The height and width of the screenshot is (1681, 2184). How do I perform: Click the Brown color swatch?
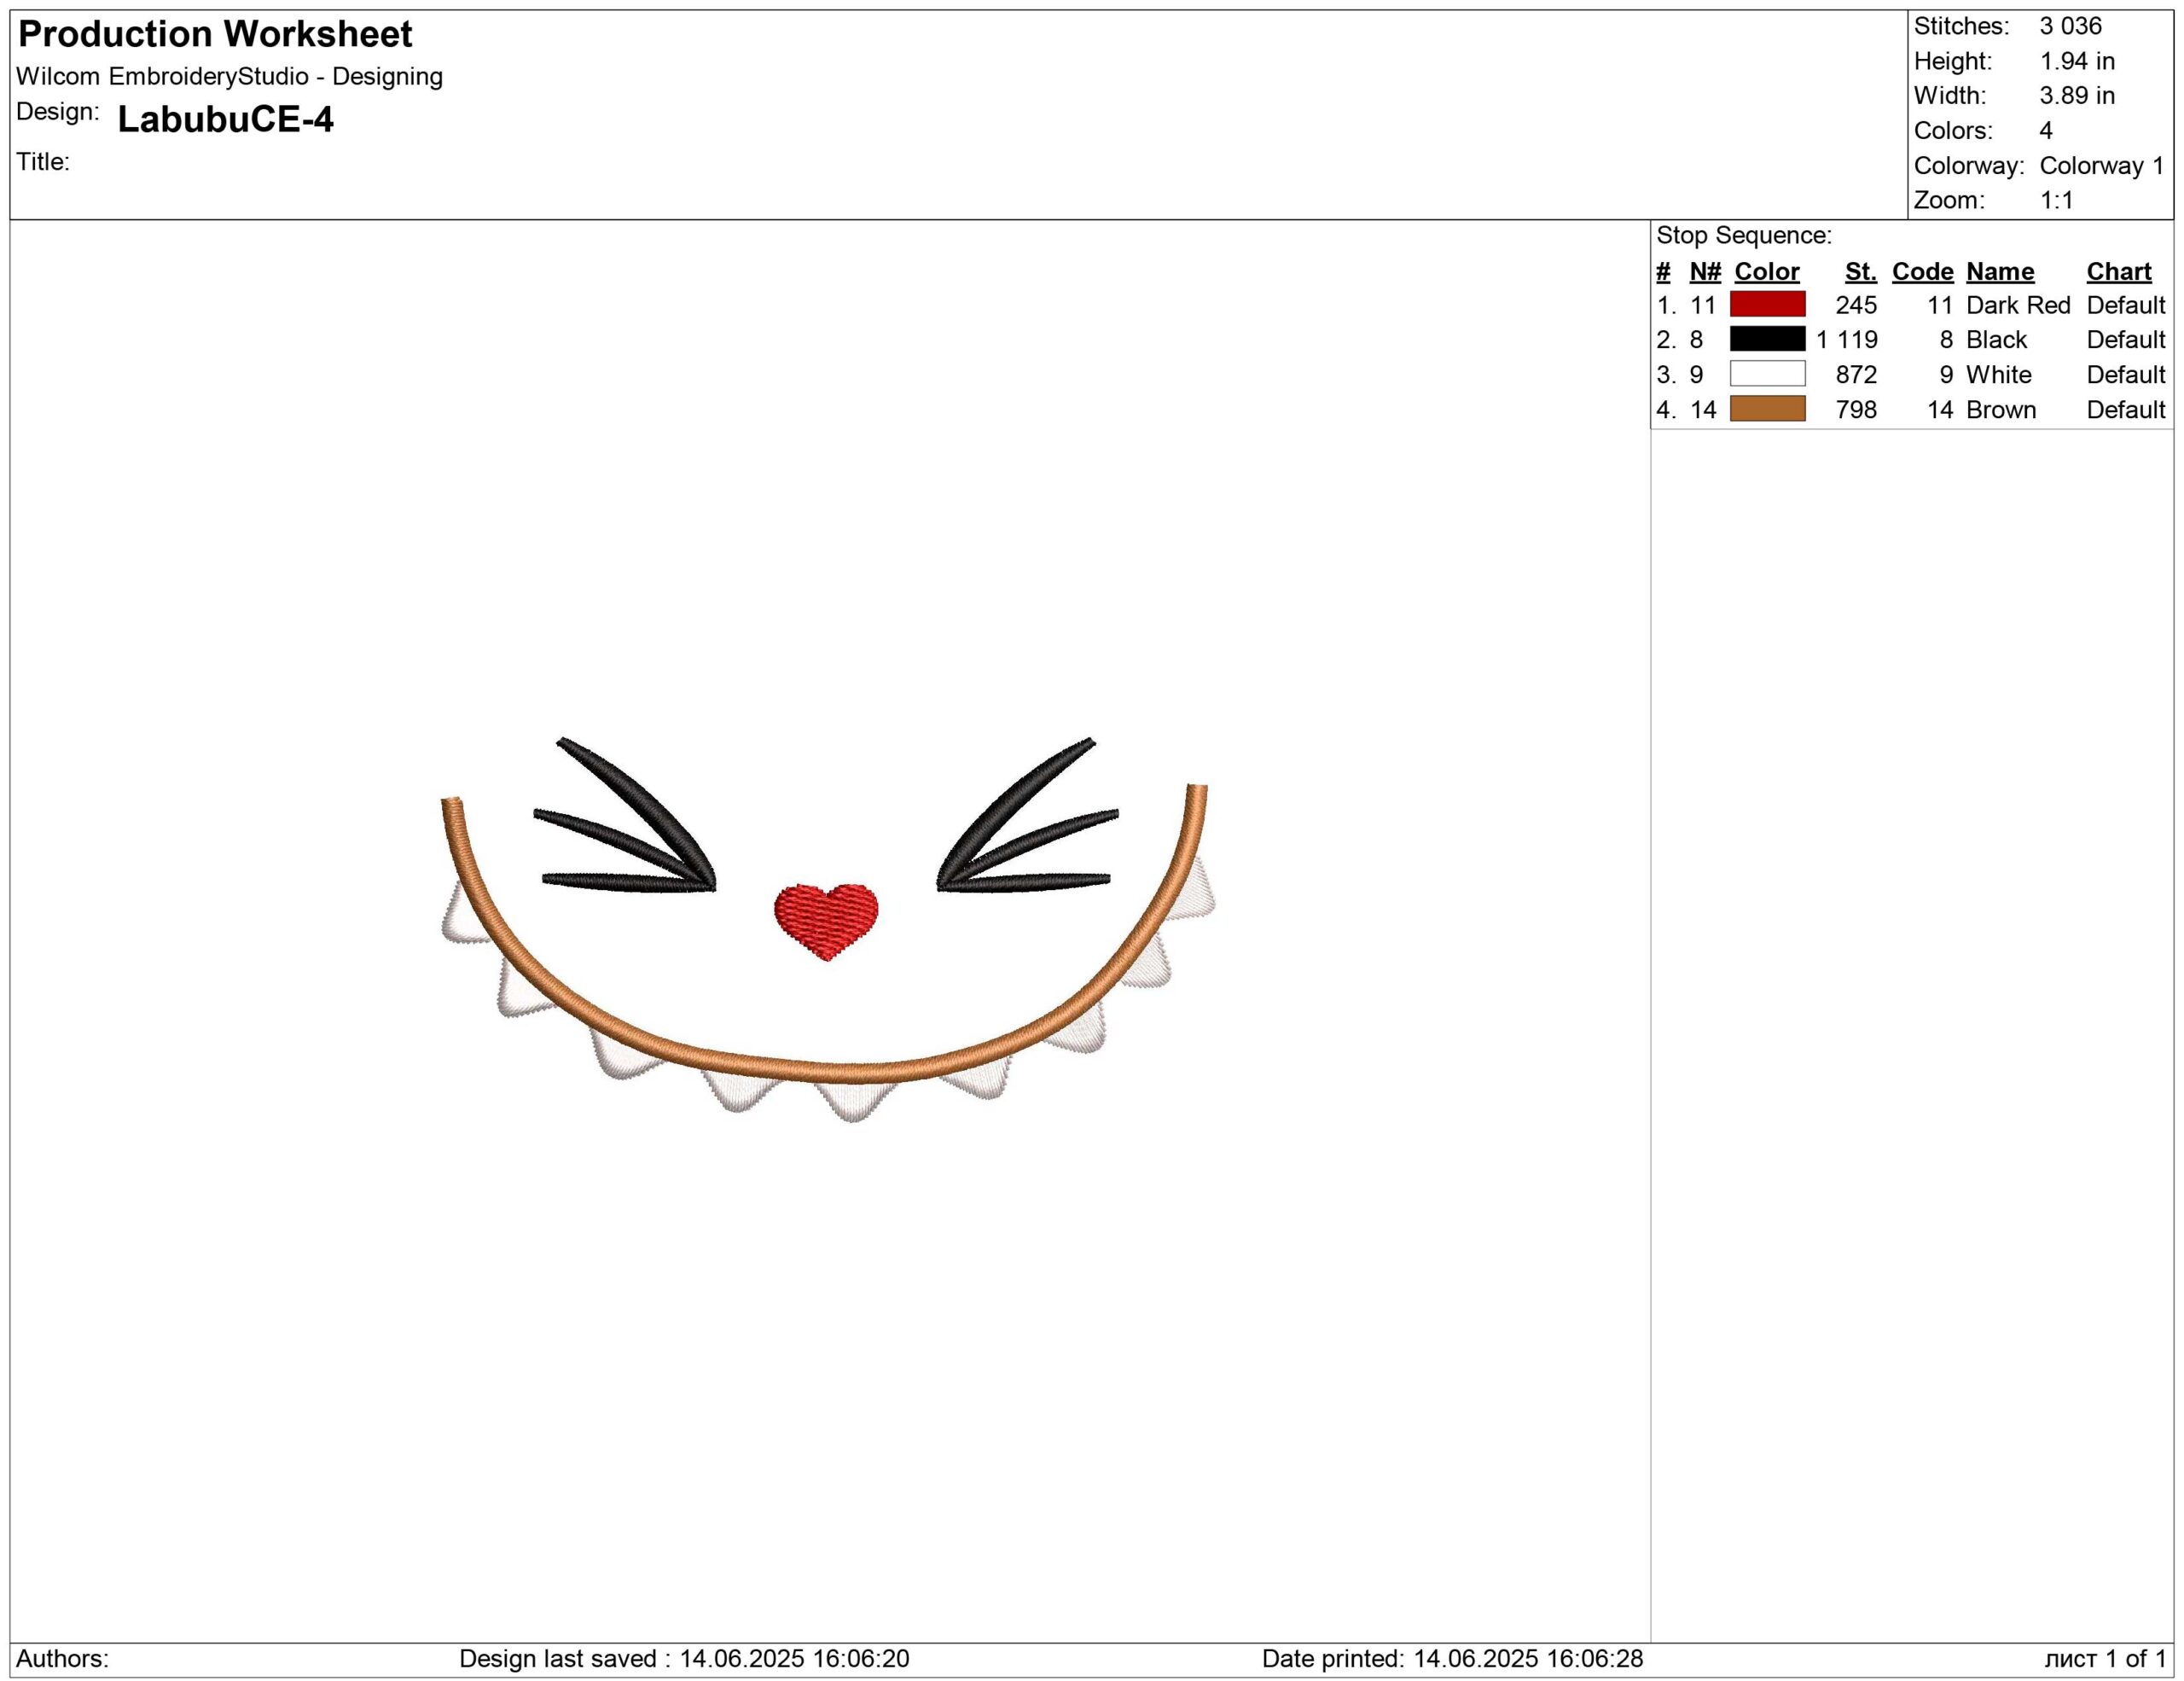[x=1767, y=408]
